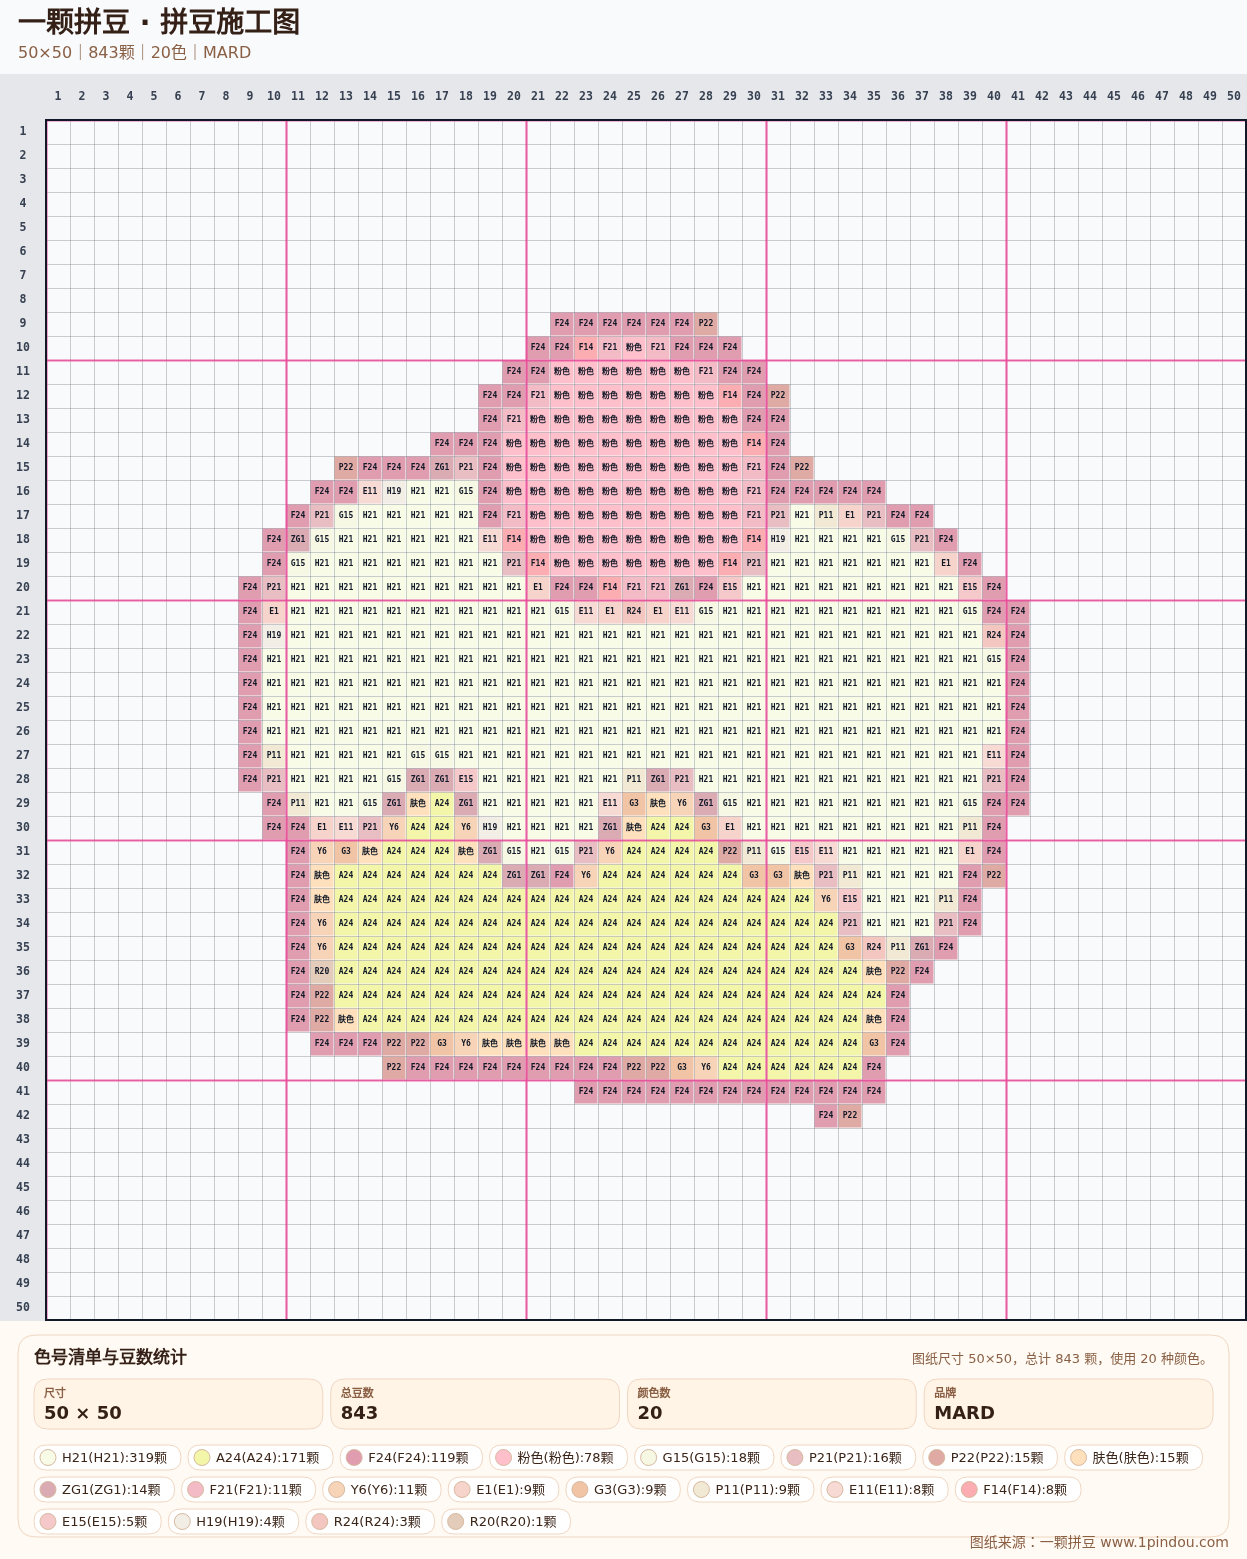Click the F24 bead cell in row 42
1247x1559 pixels.
tap(826, 1115)
